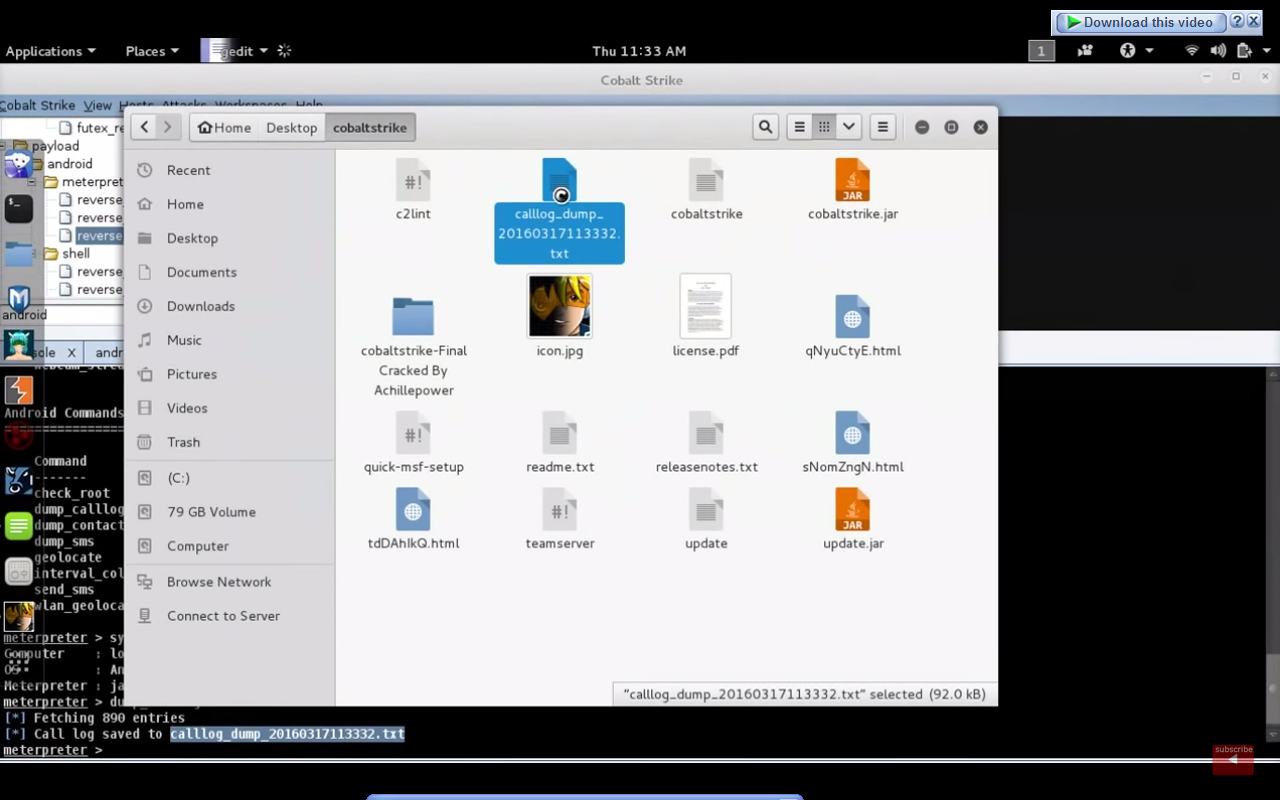Select the cobaltstrike.jar file icon

(x=853, y=180)
